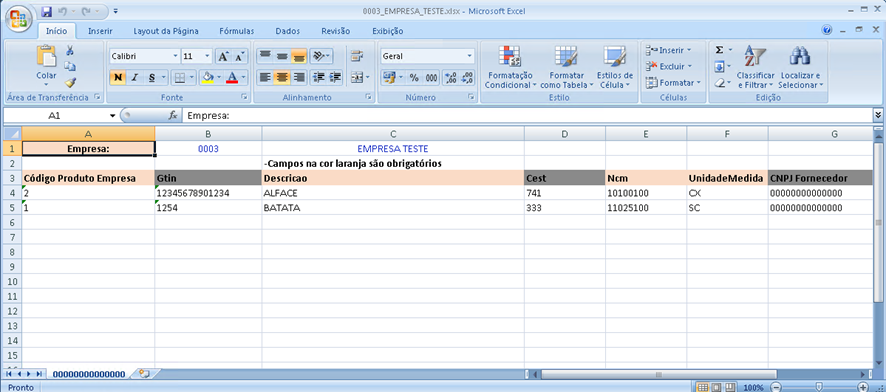Decrease the indent
This screenshot has width=886, height=392.
click(319, 77)
